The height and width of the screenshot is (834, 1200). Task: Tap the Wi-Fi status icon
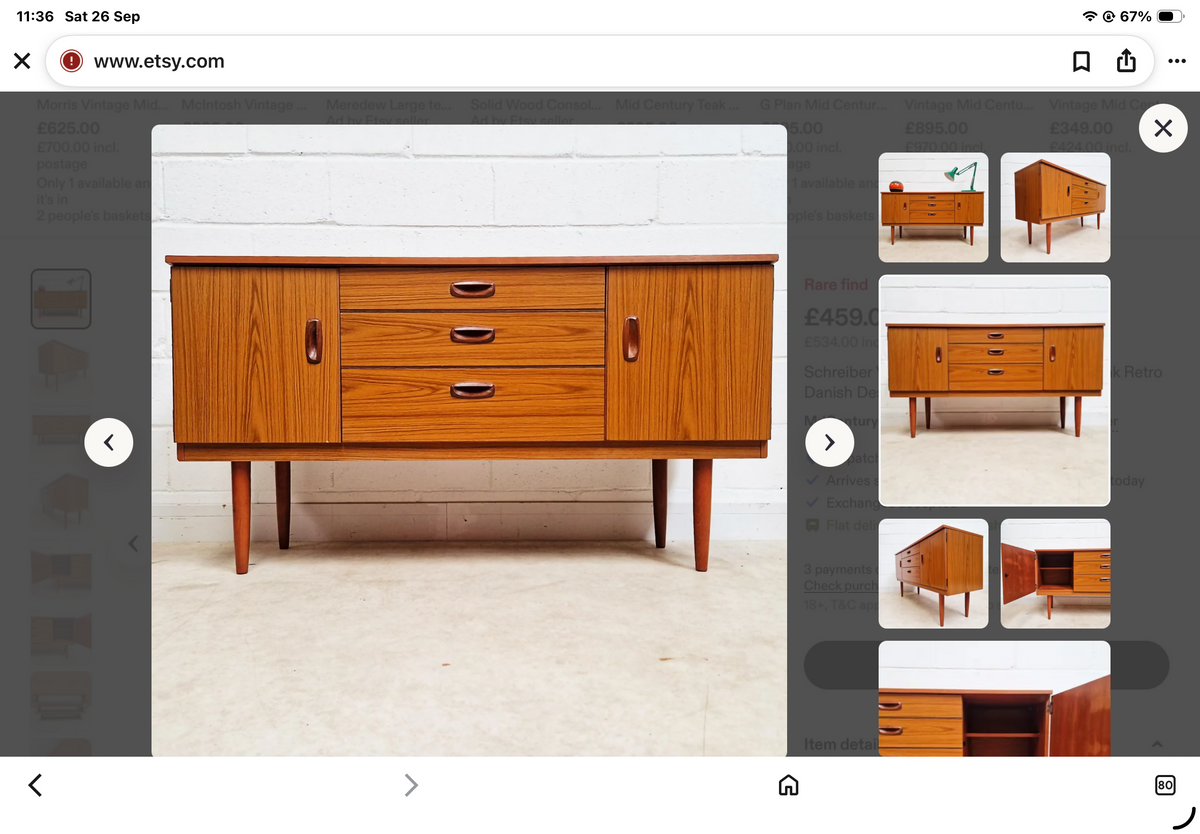click(x=1089, y=16)
